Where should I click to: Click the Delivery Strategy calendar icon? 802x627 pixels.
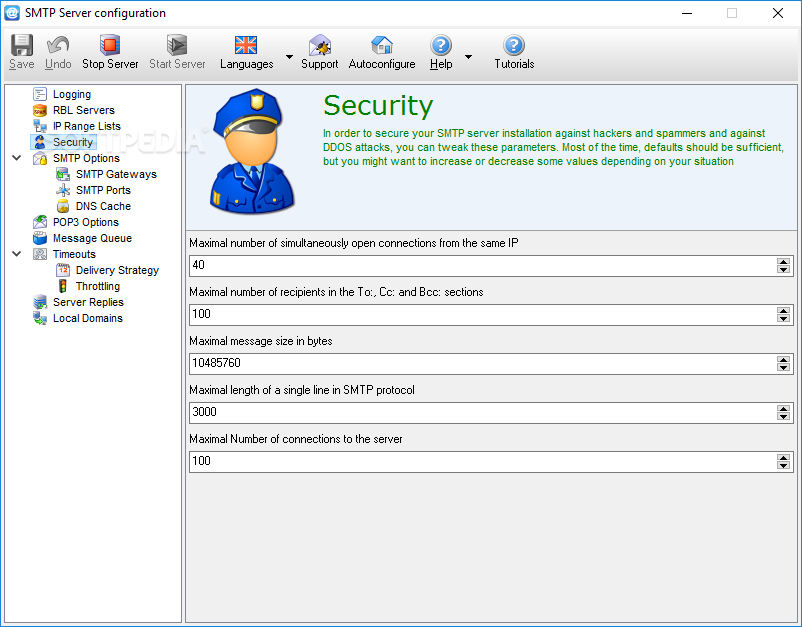pos(63,270)
